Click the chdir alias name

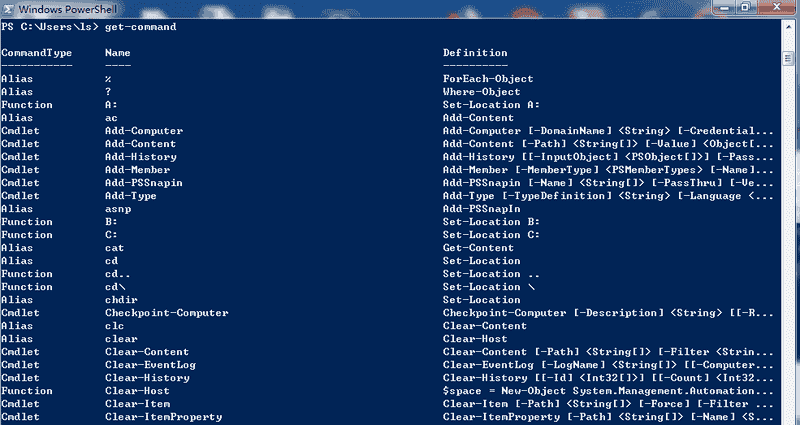(121, 300)
